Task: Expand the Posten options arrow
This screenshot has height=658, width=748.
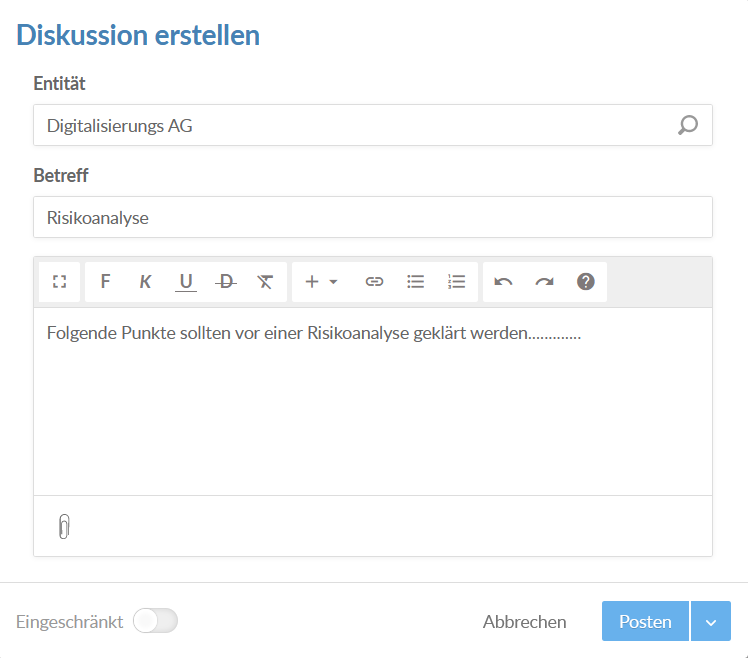Action: pyautogui.click(x=711, y=621)
